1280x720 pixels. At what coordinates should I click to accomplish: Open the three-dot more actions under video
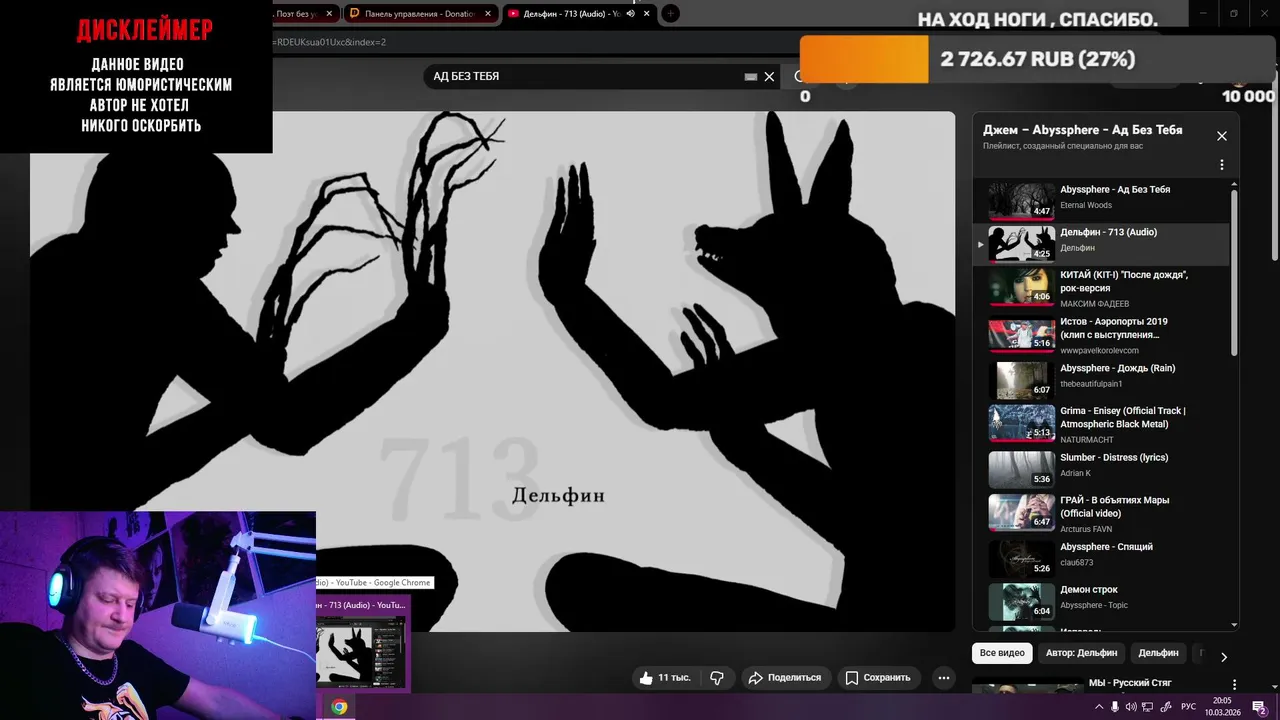[943, 677]
